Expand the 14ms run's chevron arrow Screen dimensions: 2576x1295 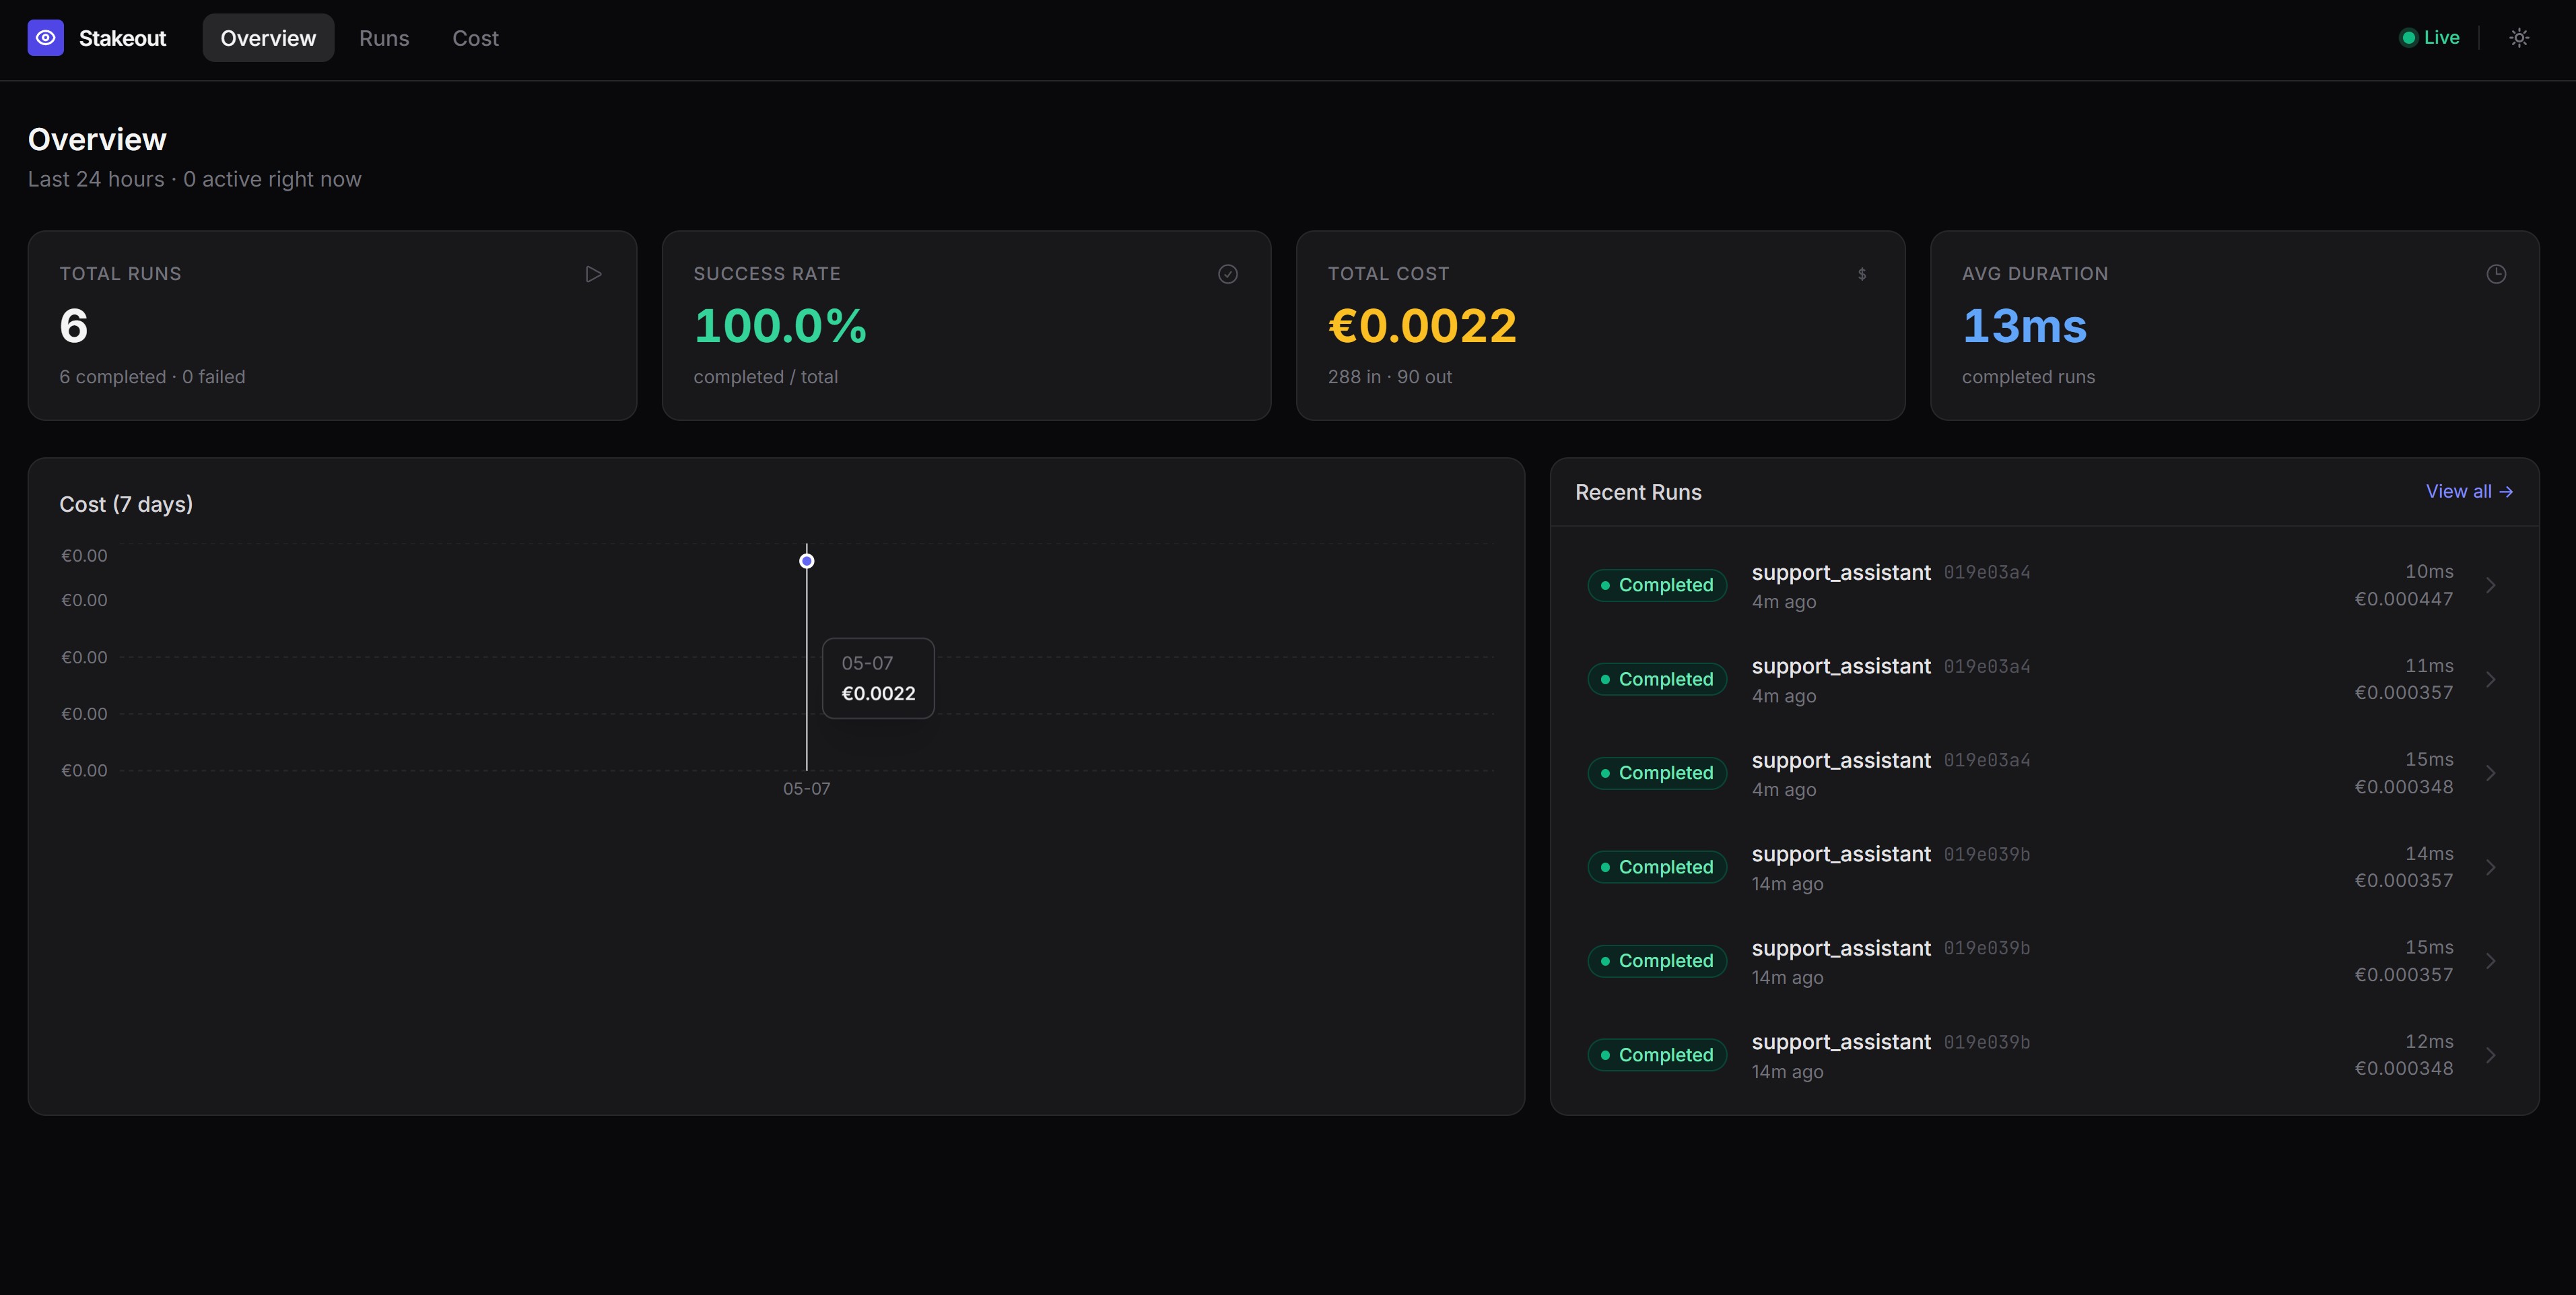(x=2491, y=868)
